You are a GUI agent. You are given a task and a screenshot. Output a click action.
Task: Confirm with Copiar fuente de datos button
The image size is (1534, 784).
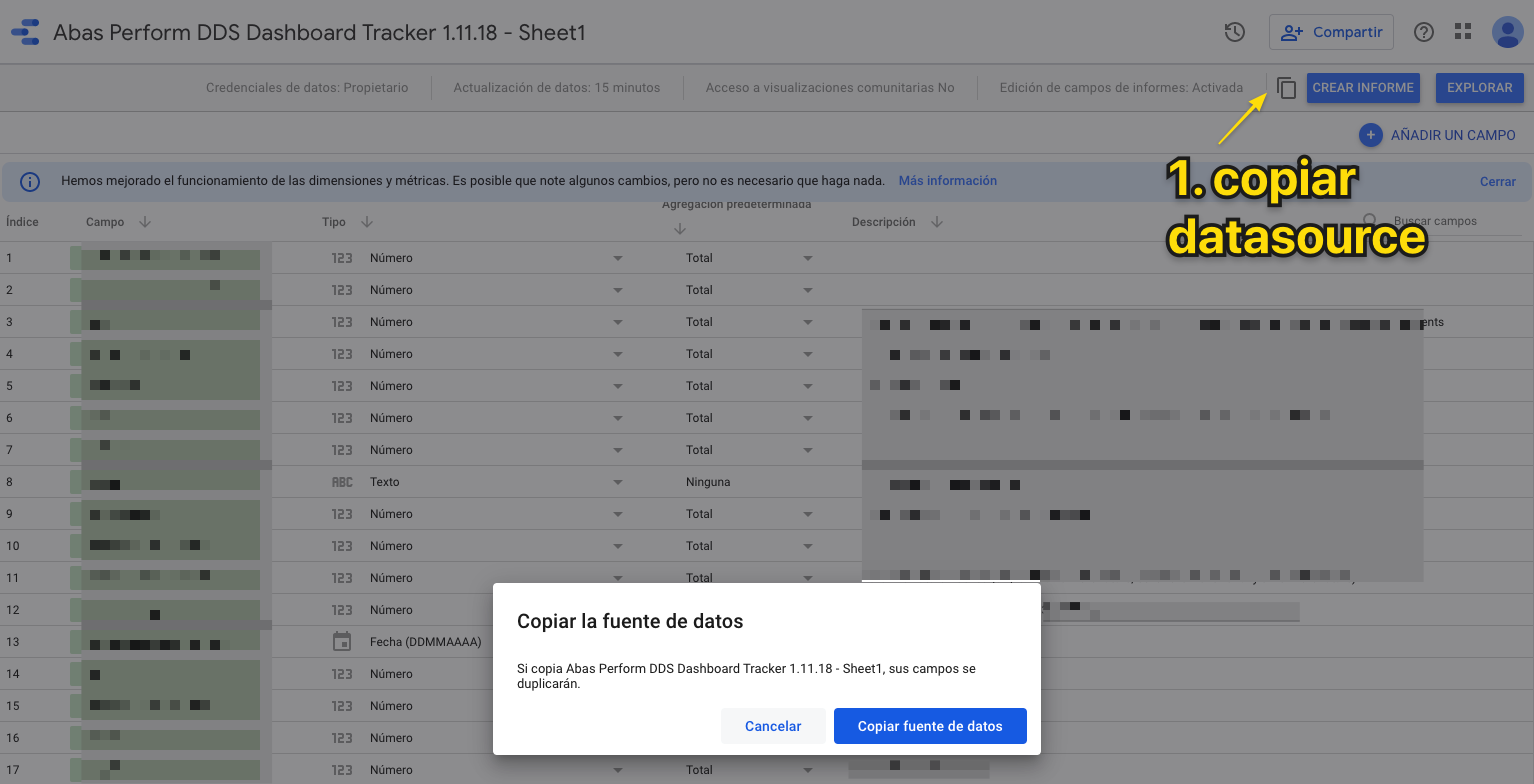(930, 726)
